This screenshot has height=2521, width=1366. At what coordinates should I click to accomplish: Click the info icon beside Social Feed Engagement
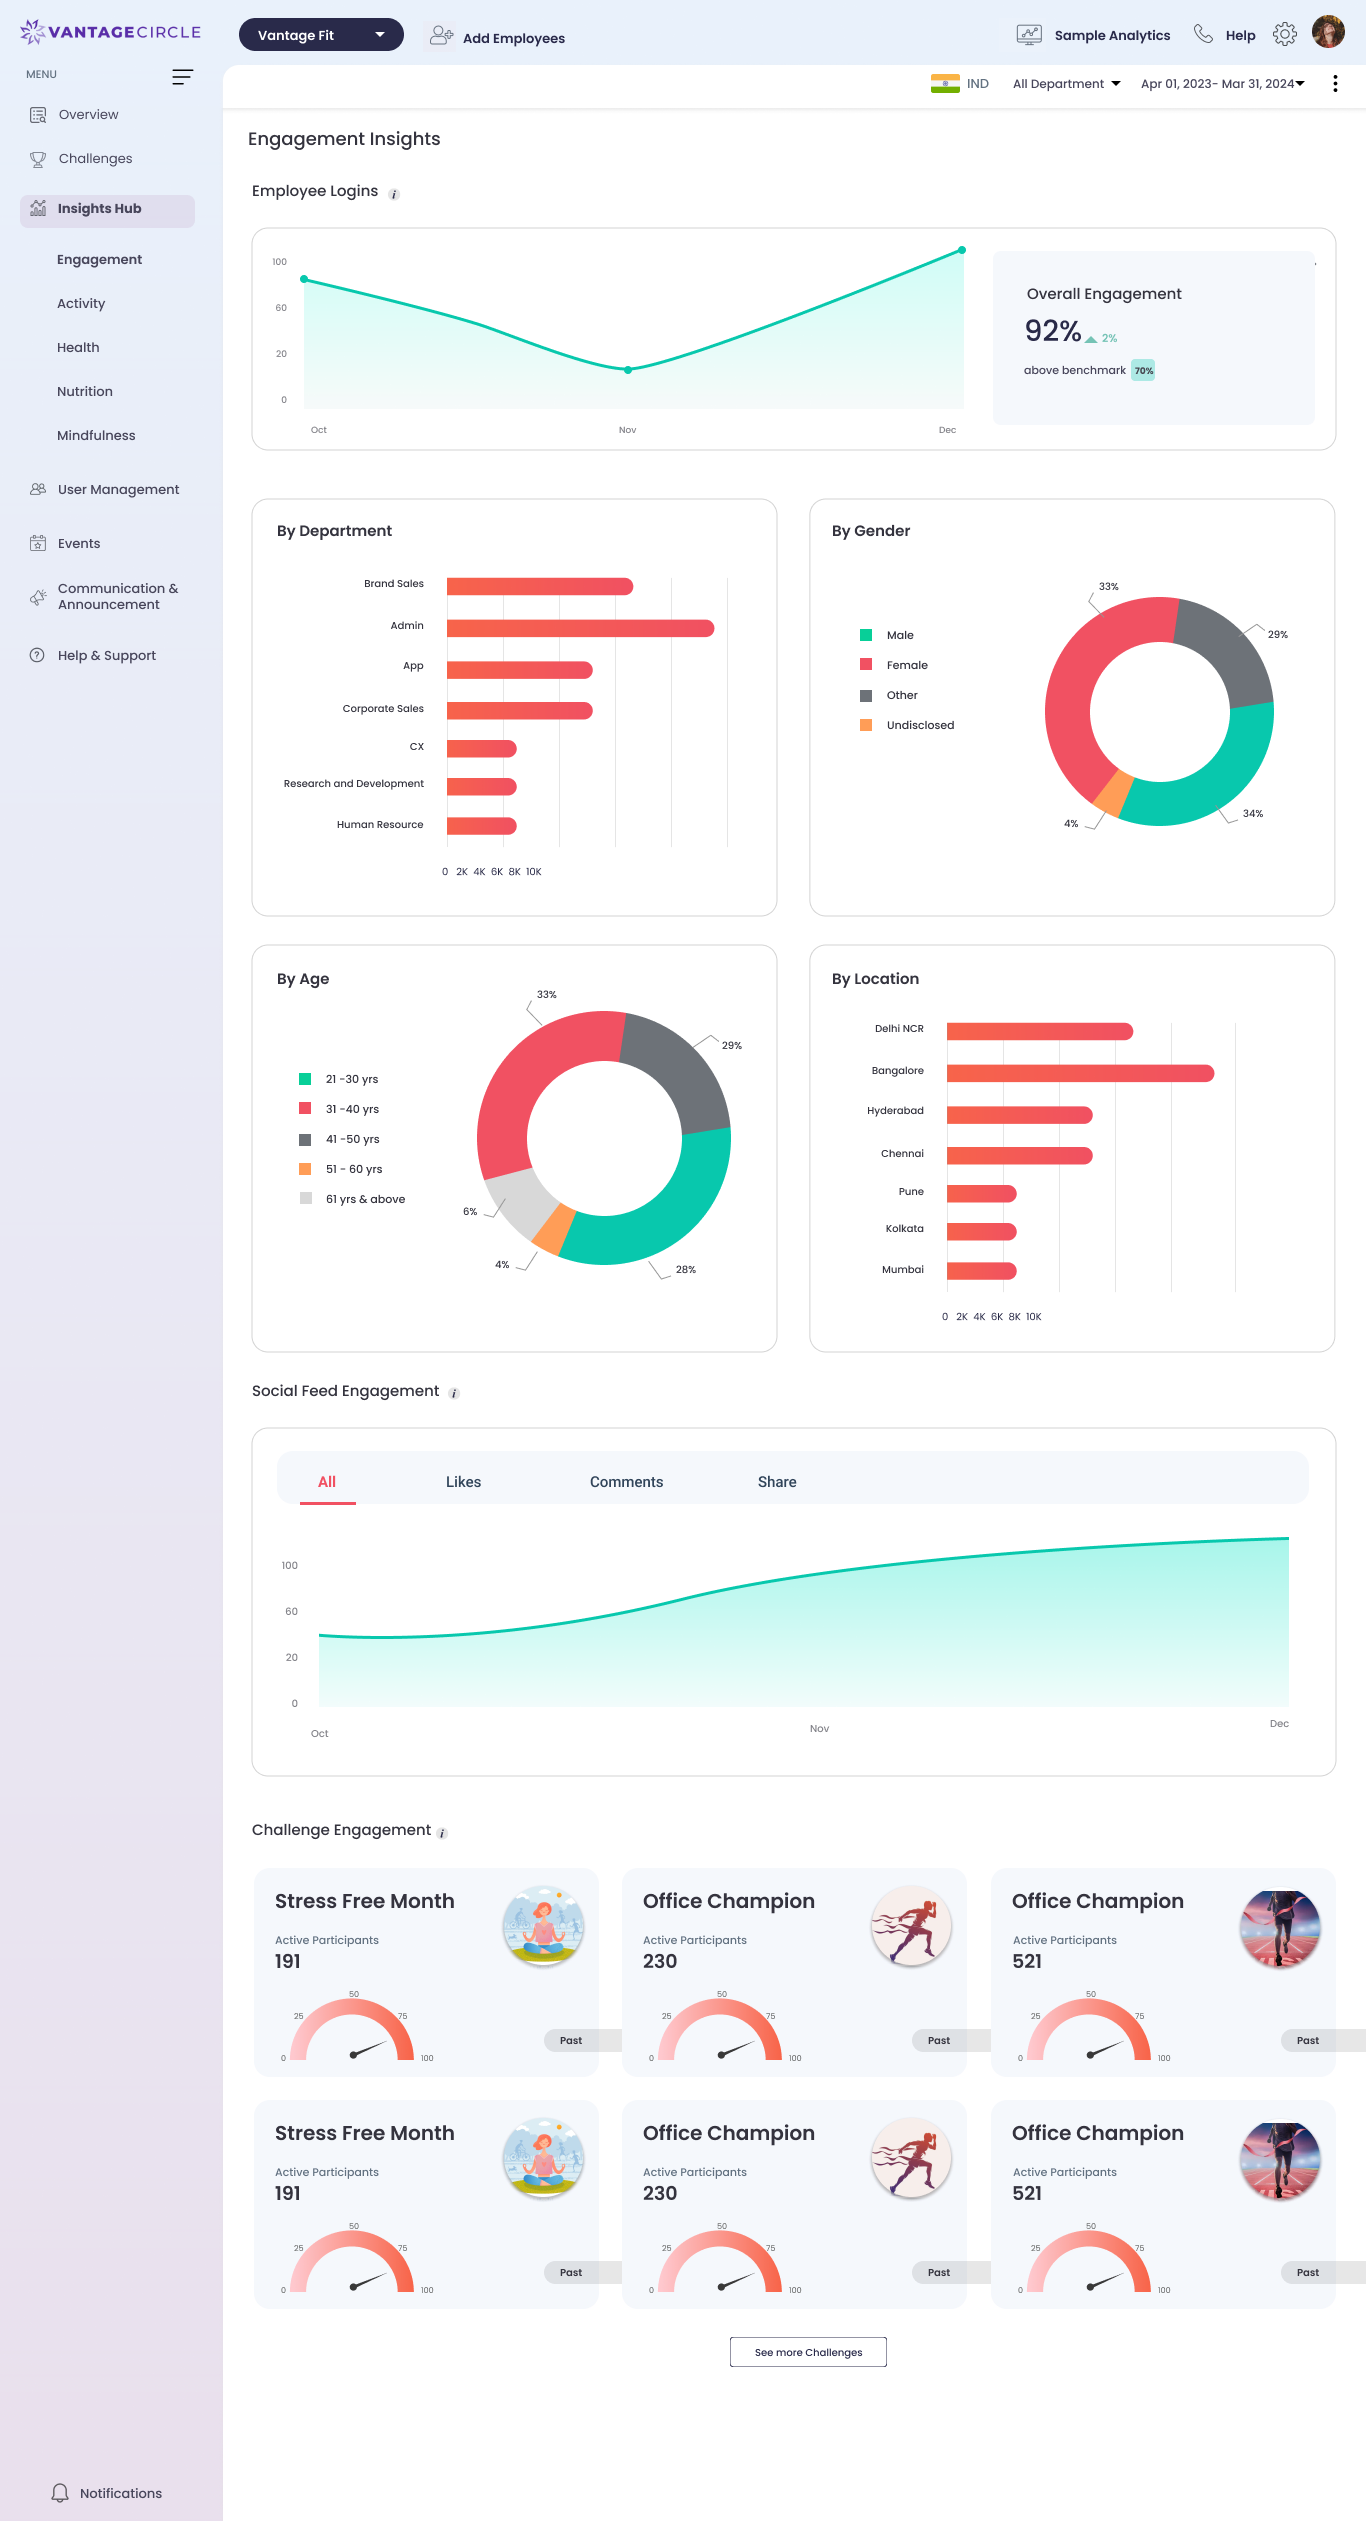pyautogui.click(x=454, y=1393)
